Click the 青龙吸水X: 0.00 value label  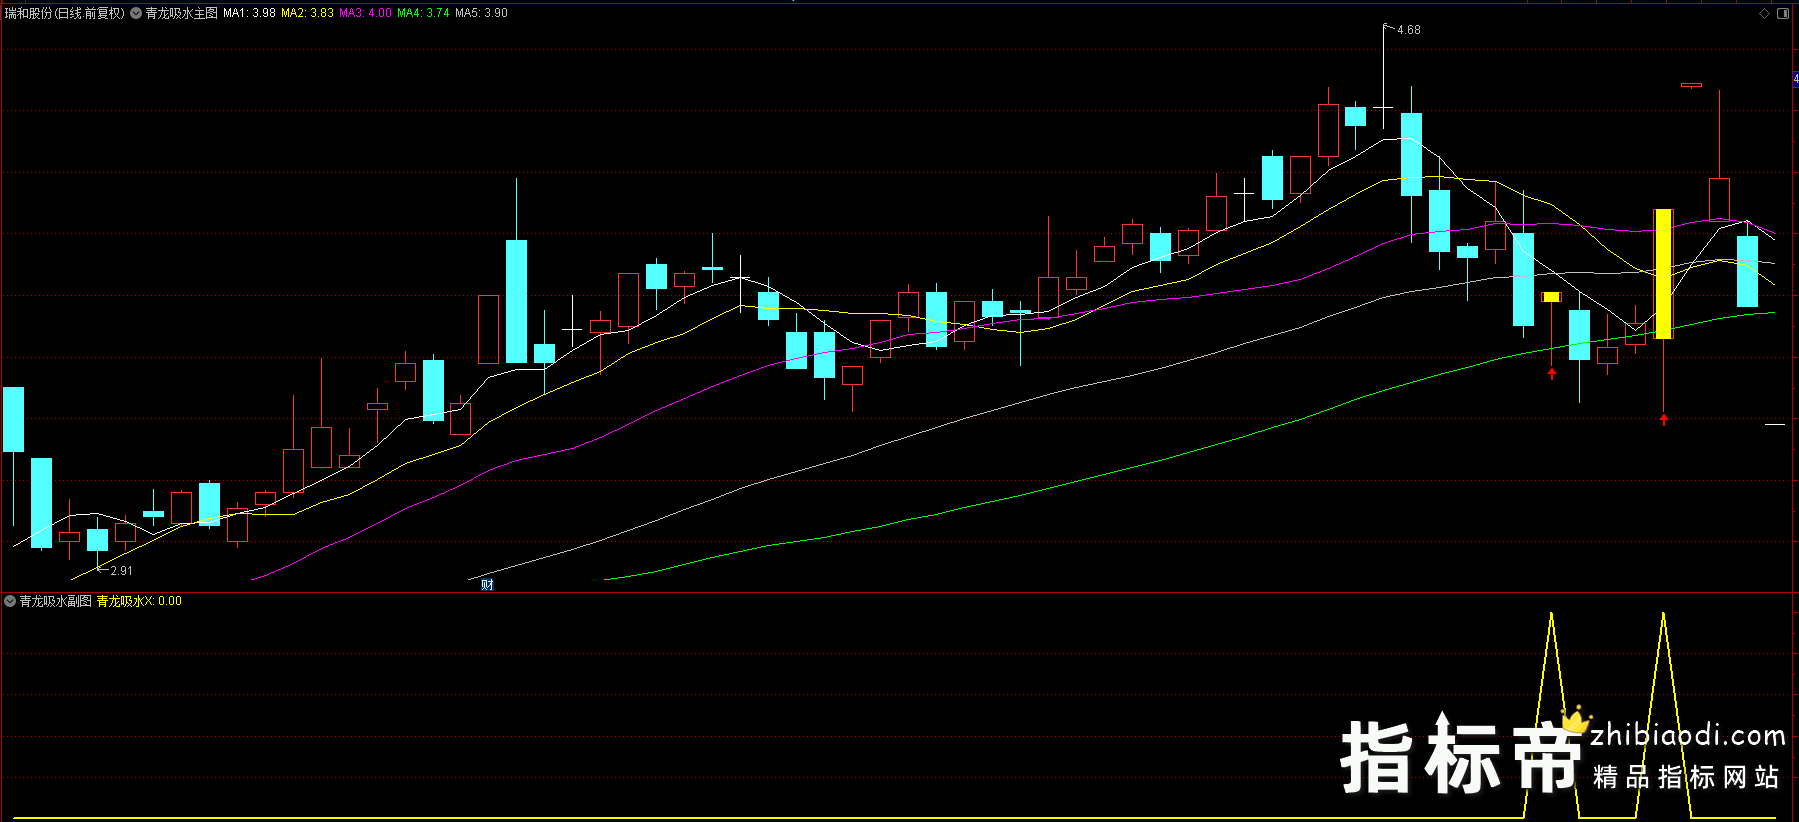pos(139,601)
